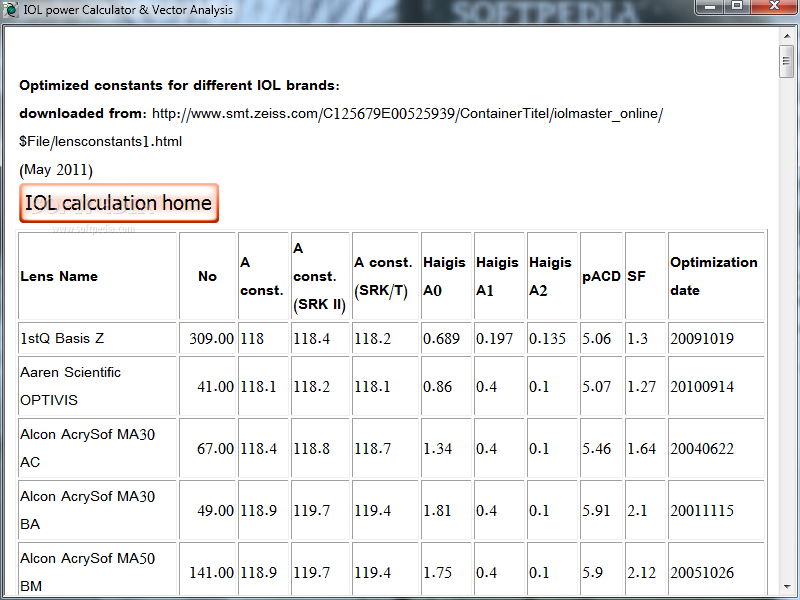800x600 pixels.
Task: Click pACD value 5.06
Action: 596,338
